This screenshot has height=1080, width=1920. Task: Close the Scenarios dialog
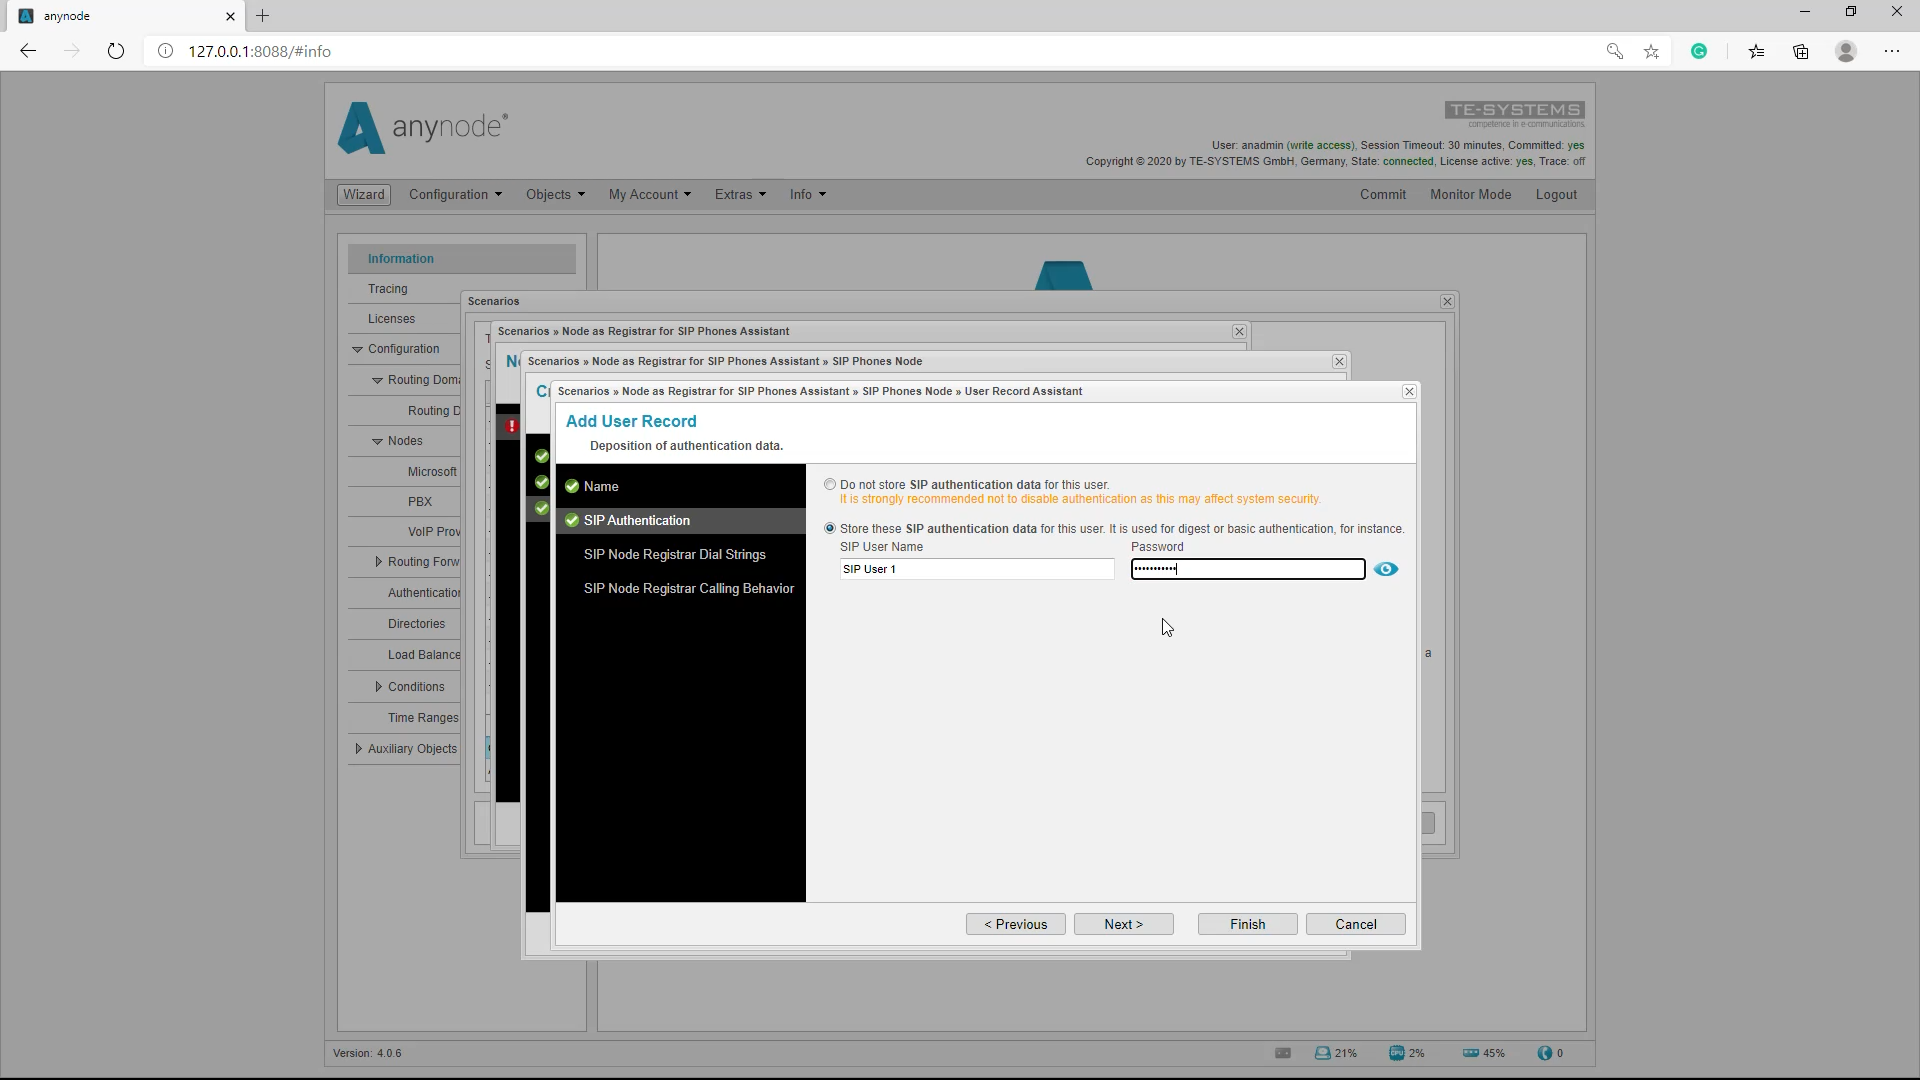pos(1447,301)
